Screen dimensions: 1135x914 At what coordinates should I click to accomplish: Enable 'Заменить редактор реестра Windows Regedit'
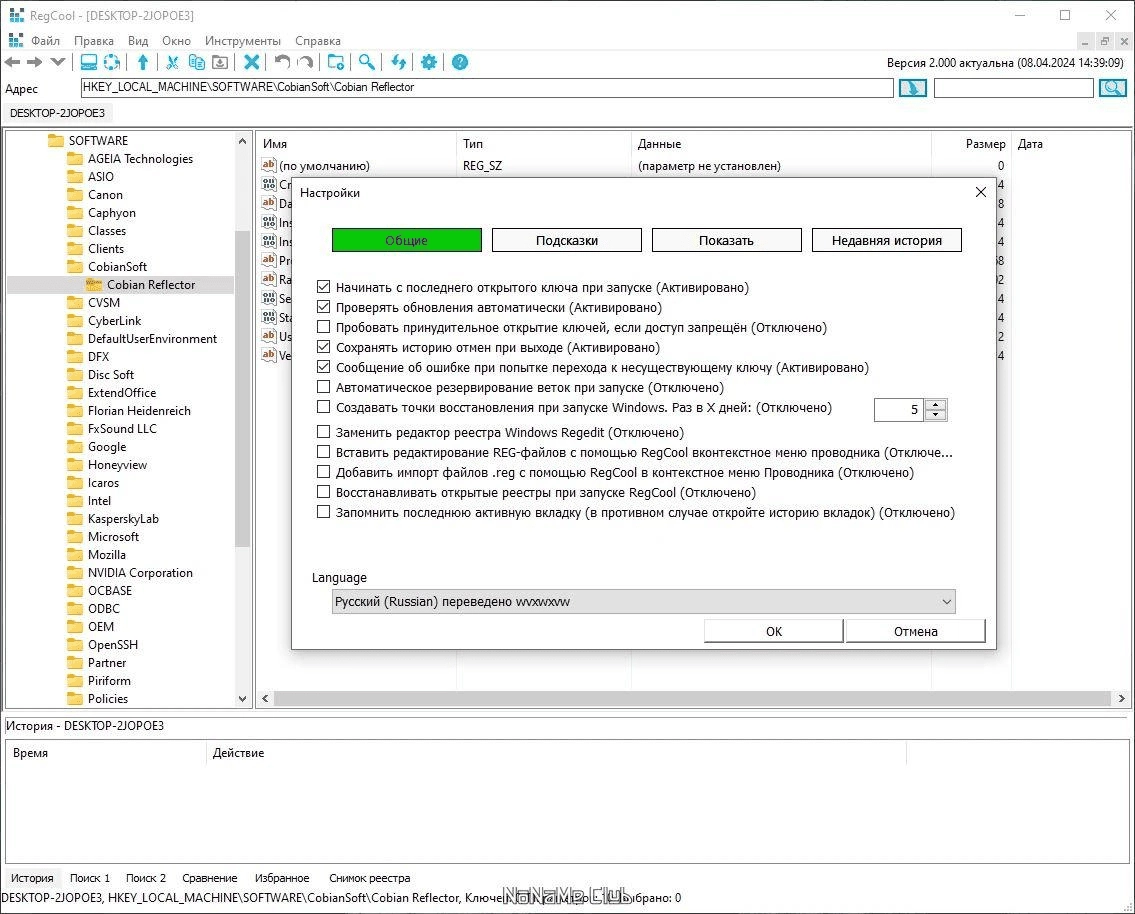click(324, 432)
